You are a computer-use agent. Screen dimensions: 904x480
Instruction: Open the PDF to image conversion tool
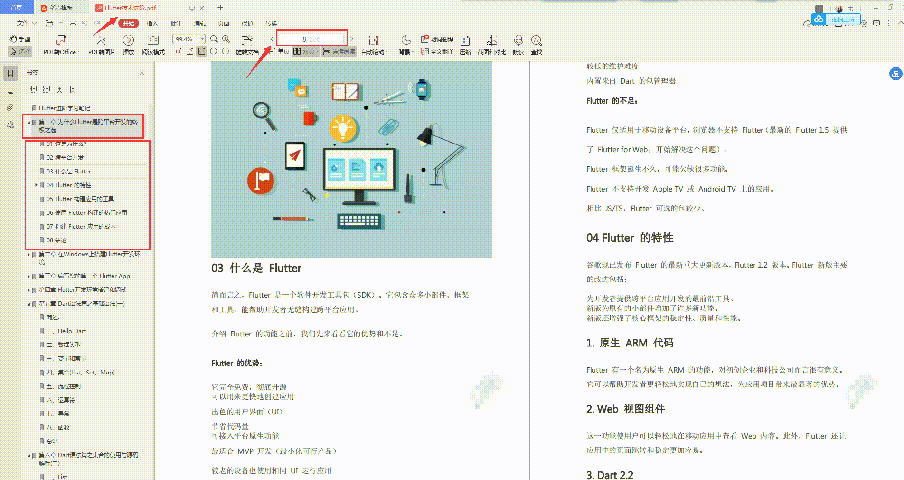[101, 44]
